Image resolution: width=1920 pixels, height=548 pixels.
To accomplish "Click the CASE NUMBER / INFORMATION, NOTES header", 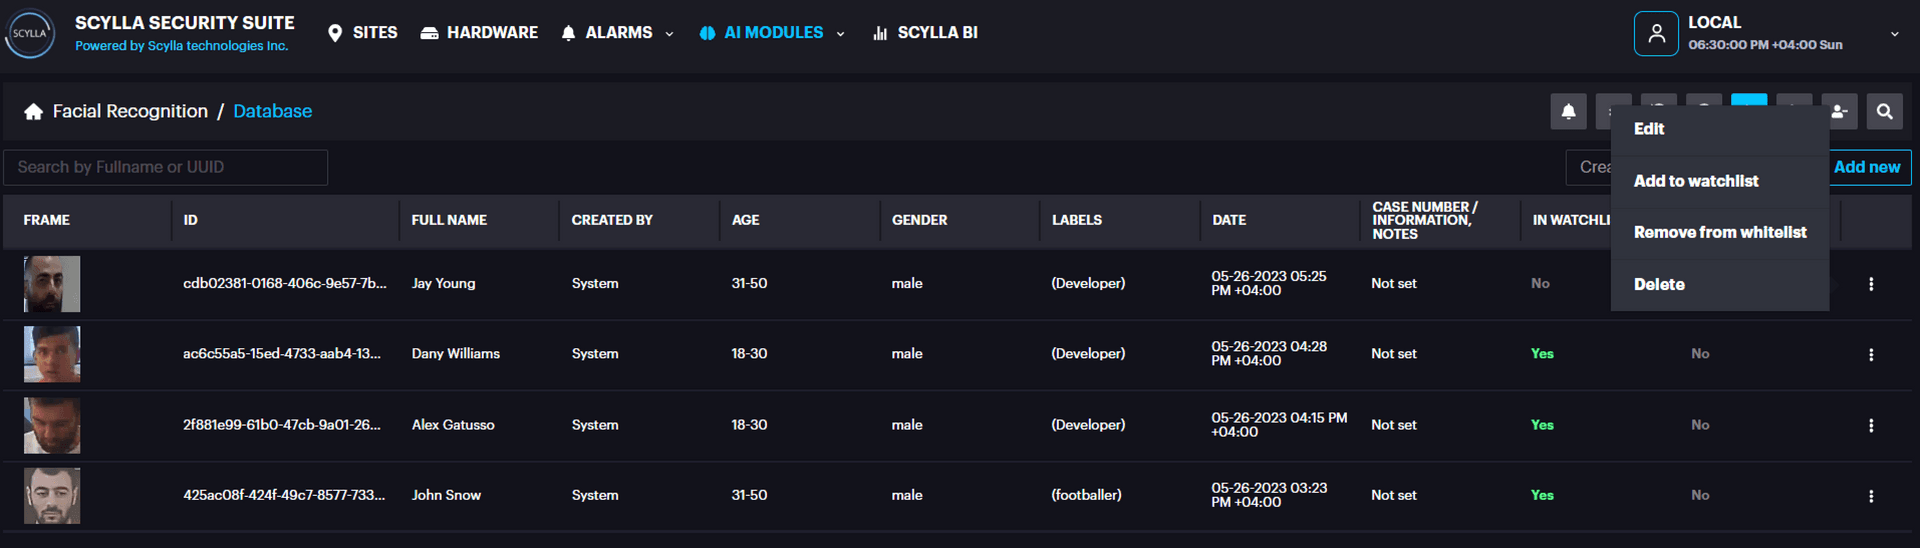I will 1424,220.
